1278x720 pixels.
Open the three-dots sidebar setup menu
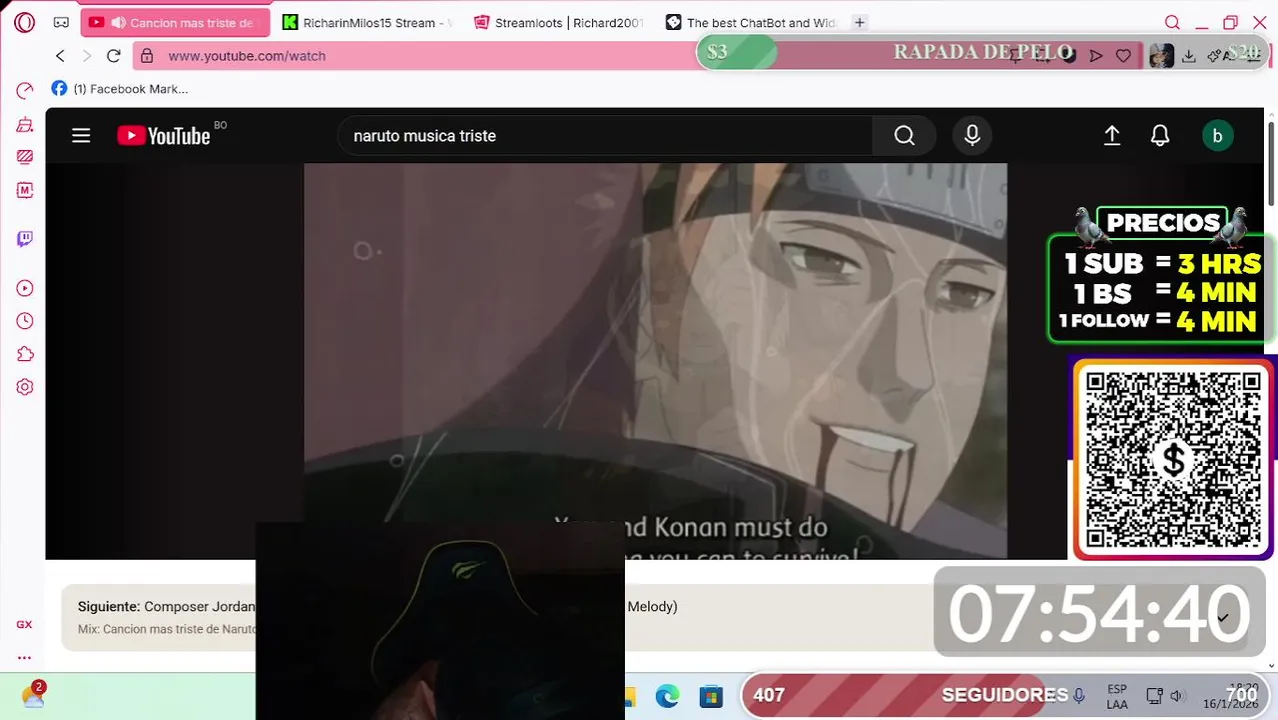tap(24, 657)
